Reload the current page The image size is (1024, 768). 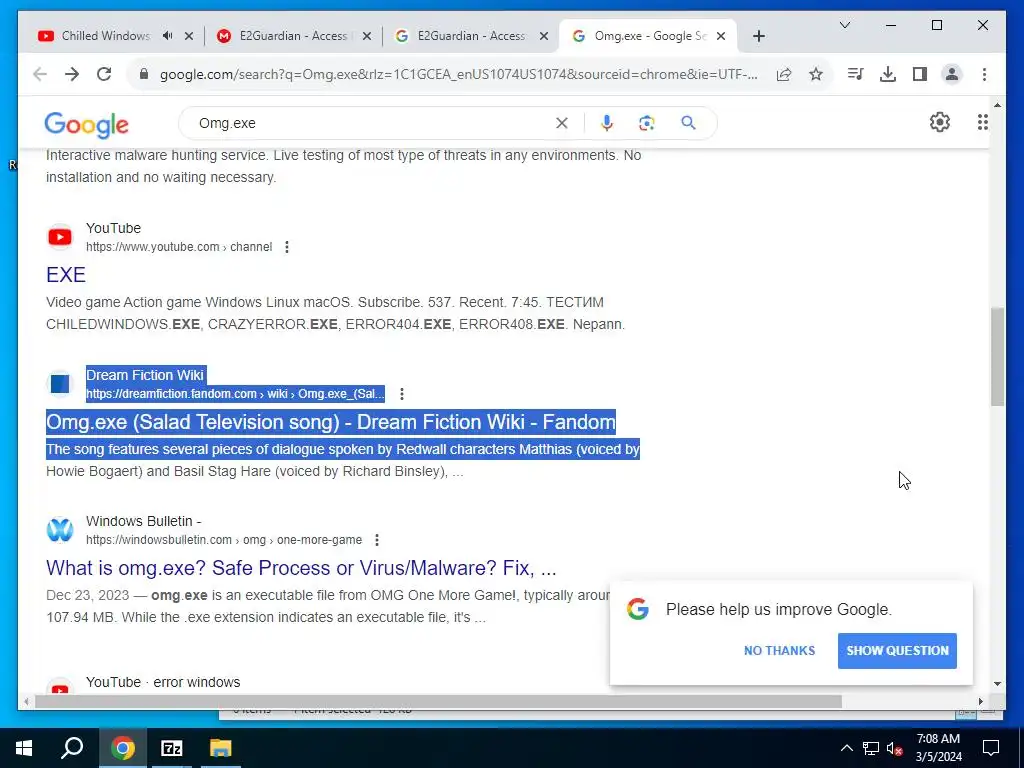104,74
